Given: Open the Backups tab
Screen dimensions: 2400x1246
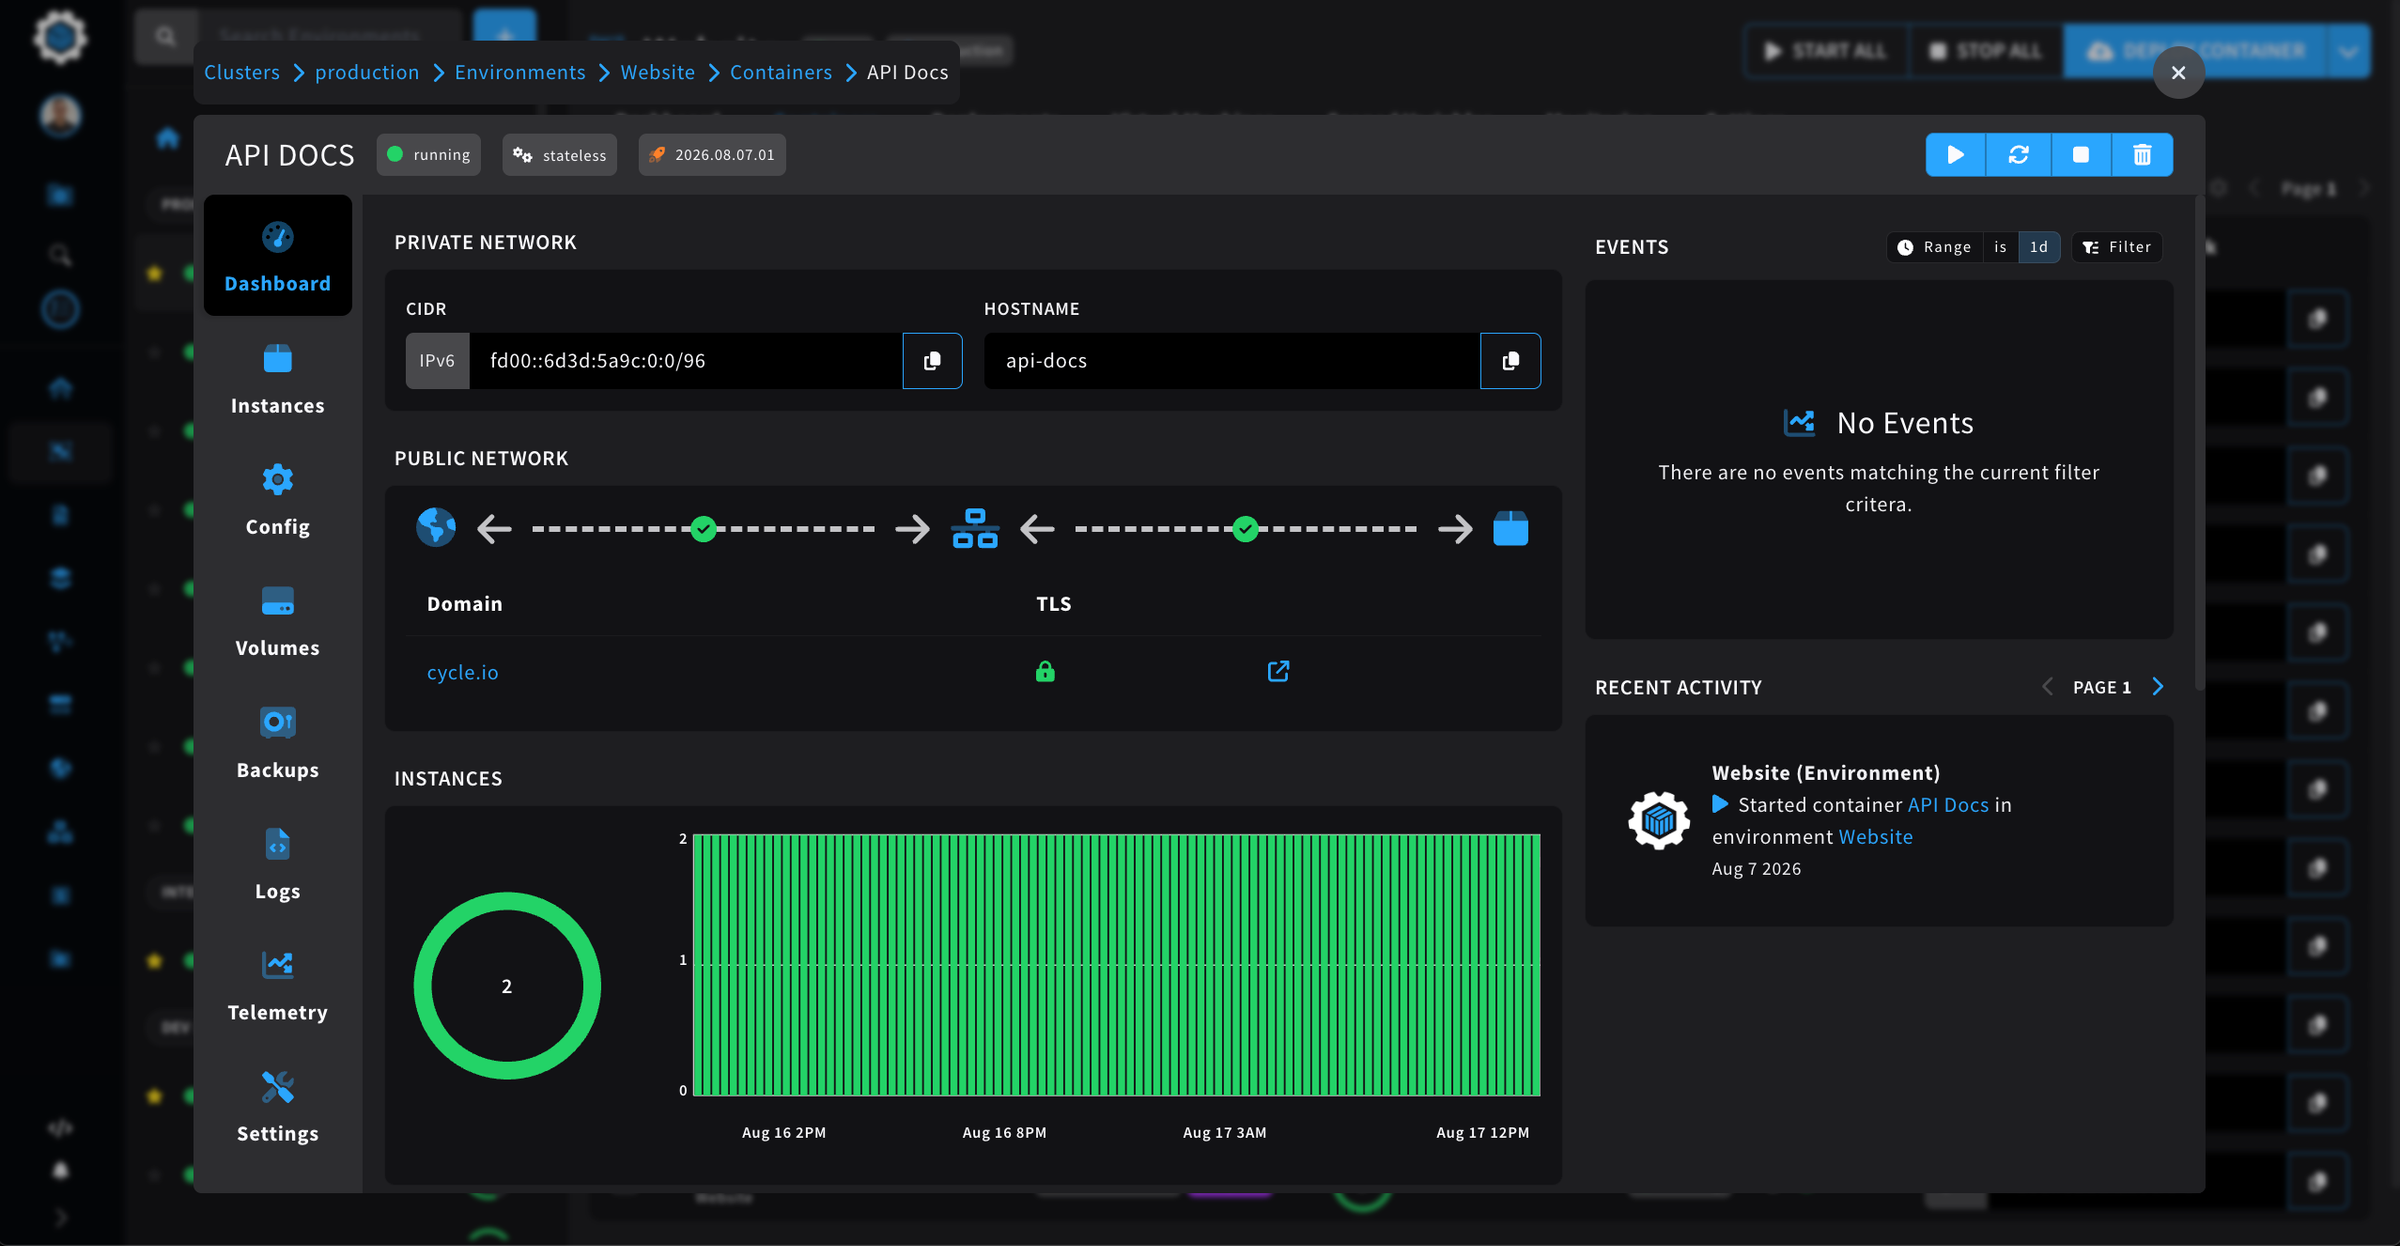Looking at the screenshot, I should [x=278, y=743].
